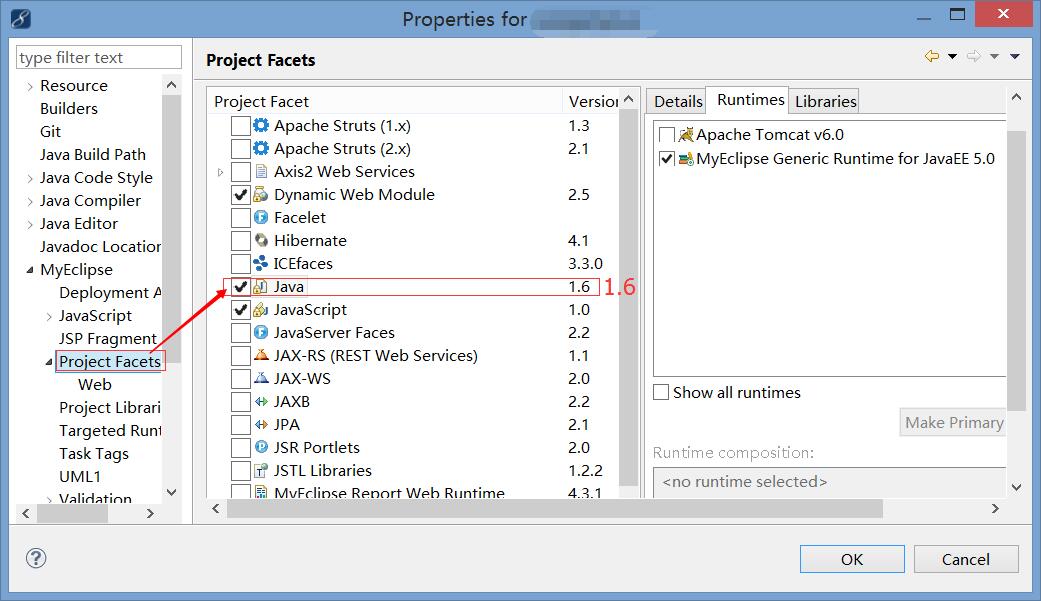Viewport: 1041px width, 601px height.
Task: Uncheck the JavaScript facet checkbox
Action: click(x=240, y=309)
